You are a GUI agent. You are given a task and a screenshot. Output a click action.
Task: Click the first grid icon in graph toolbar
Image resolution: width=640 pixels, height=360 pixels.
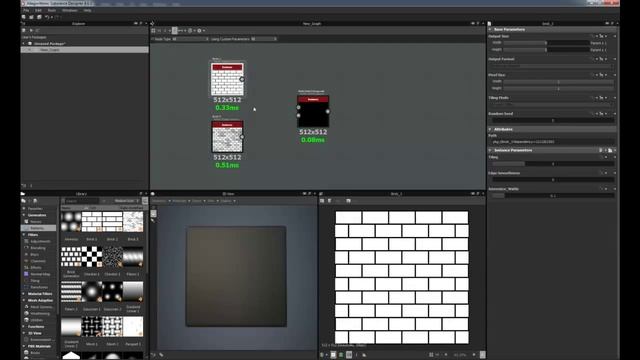click(x=153, y=31)
